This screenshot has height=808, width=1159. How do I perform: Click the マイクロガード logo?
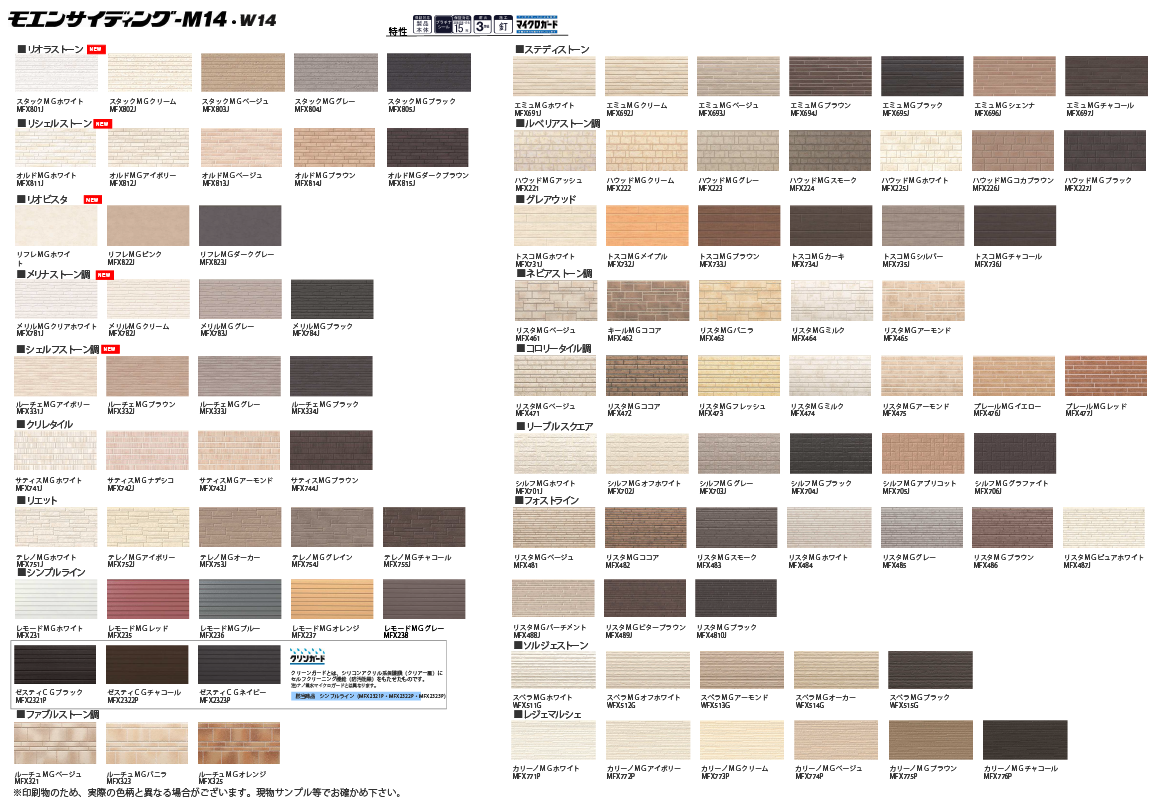point(537,24)
